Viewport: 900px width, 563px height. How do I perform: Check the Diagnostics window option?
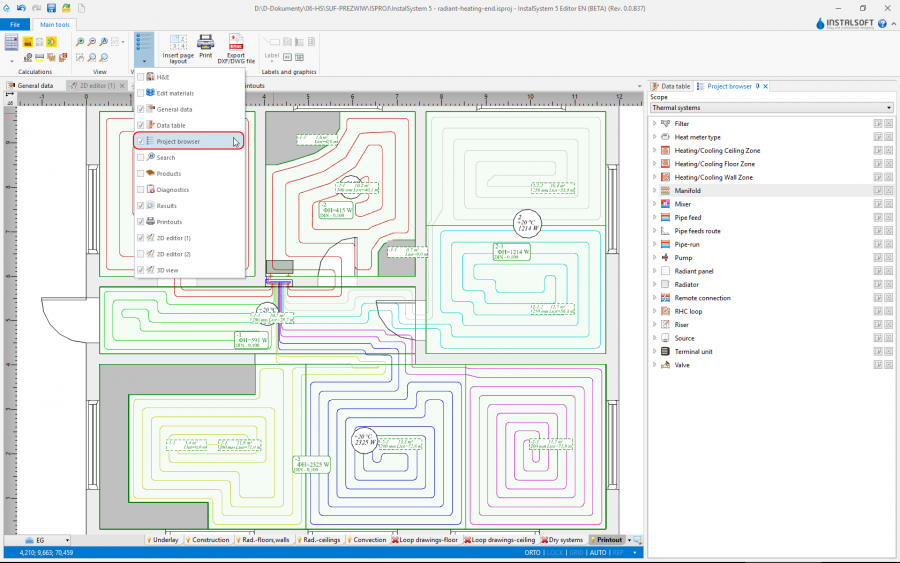click(x=141, y=190)
